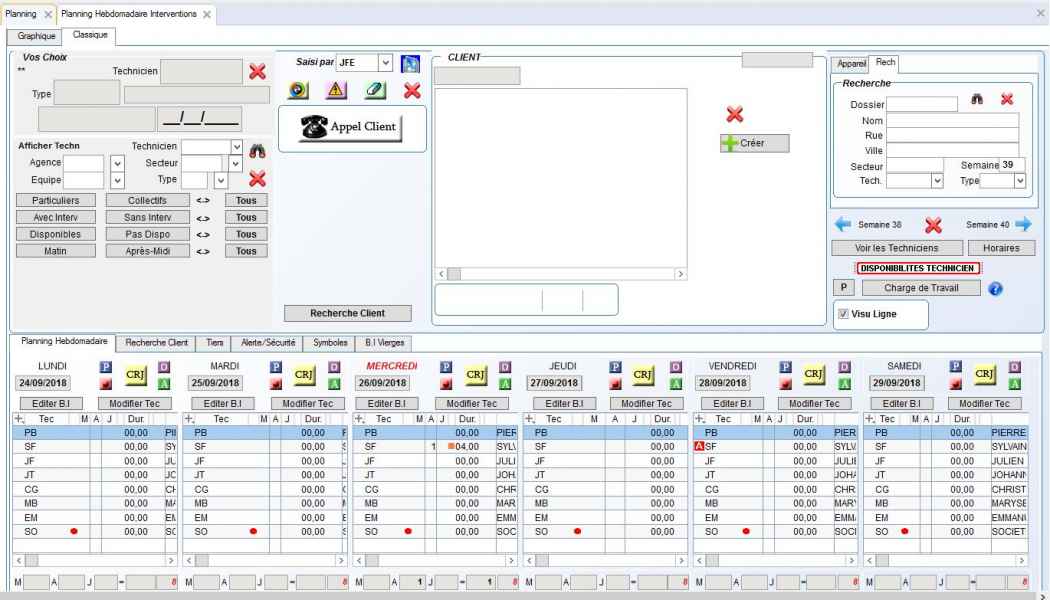
Task: Open the B.I Vierges tab
Action: [x=384, y=343]
